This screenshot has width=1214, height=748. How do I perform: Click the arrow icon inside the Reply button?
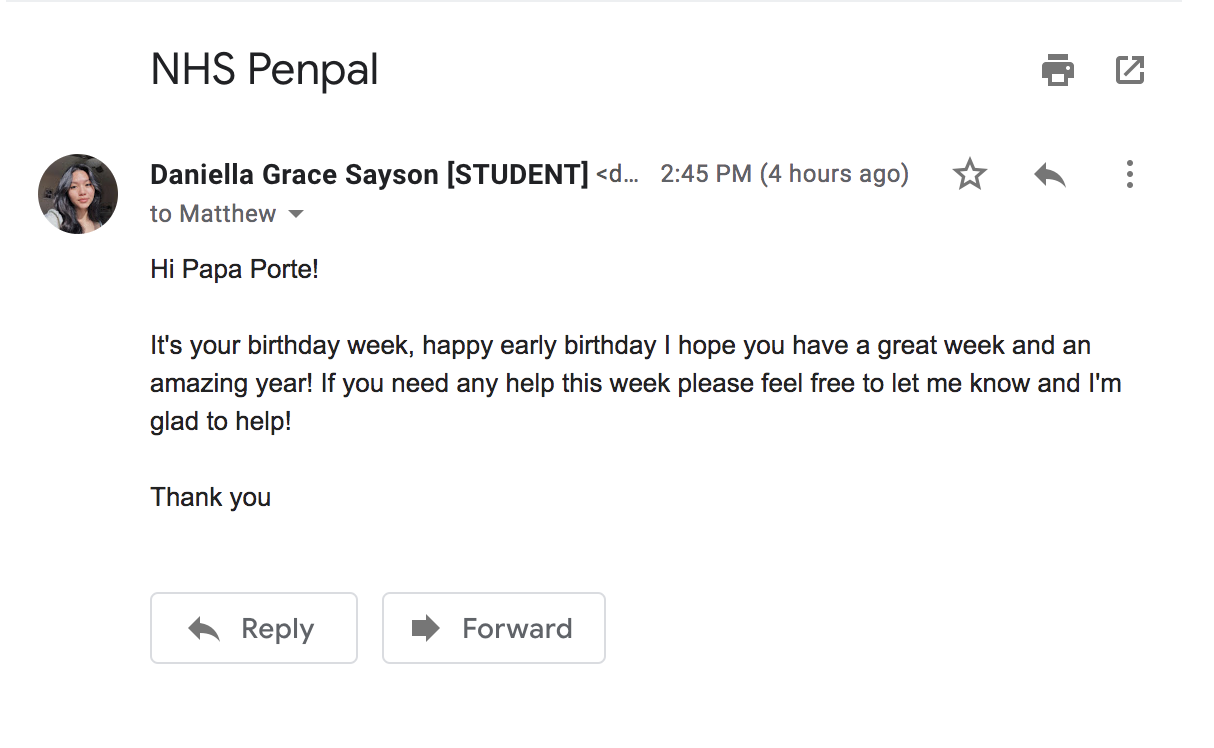pyautogui.click(x=204, y=628)
